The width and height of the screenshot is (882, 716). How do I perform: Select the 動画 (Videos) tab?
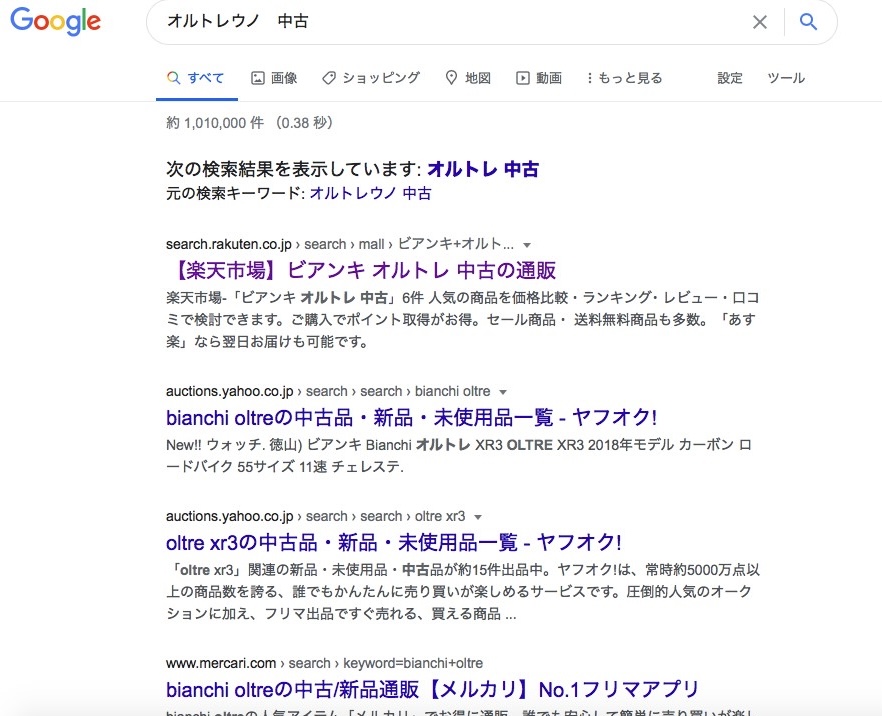(539, 78)
